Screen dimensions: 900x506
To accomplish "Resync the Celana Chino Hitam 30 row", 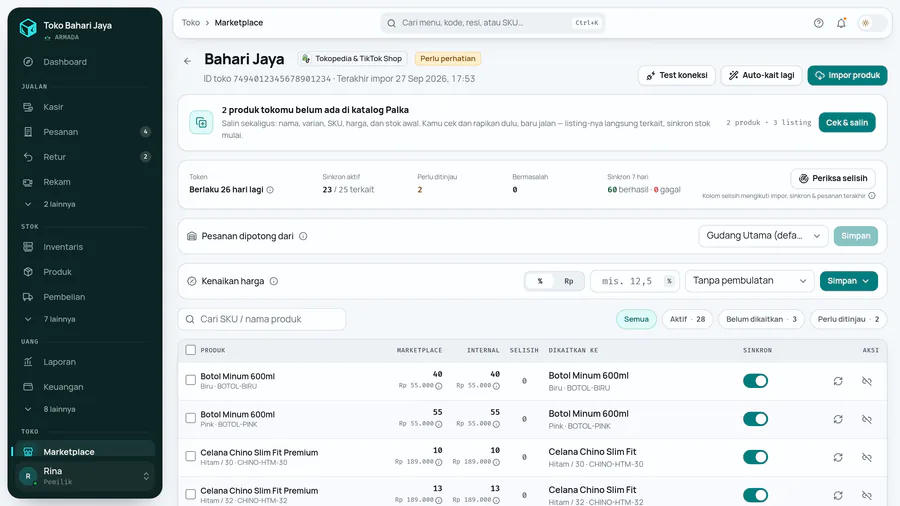I will coord(838,457).
